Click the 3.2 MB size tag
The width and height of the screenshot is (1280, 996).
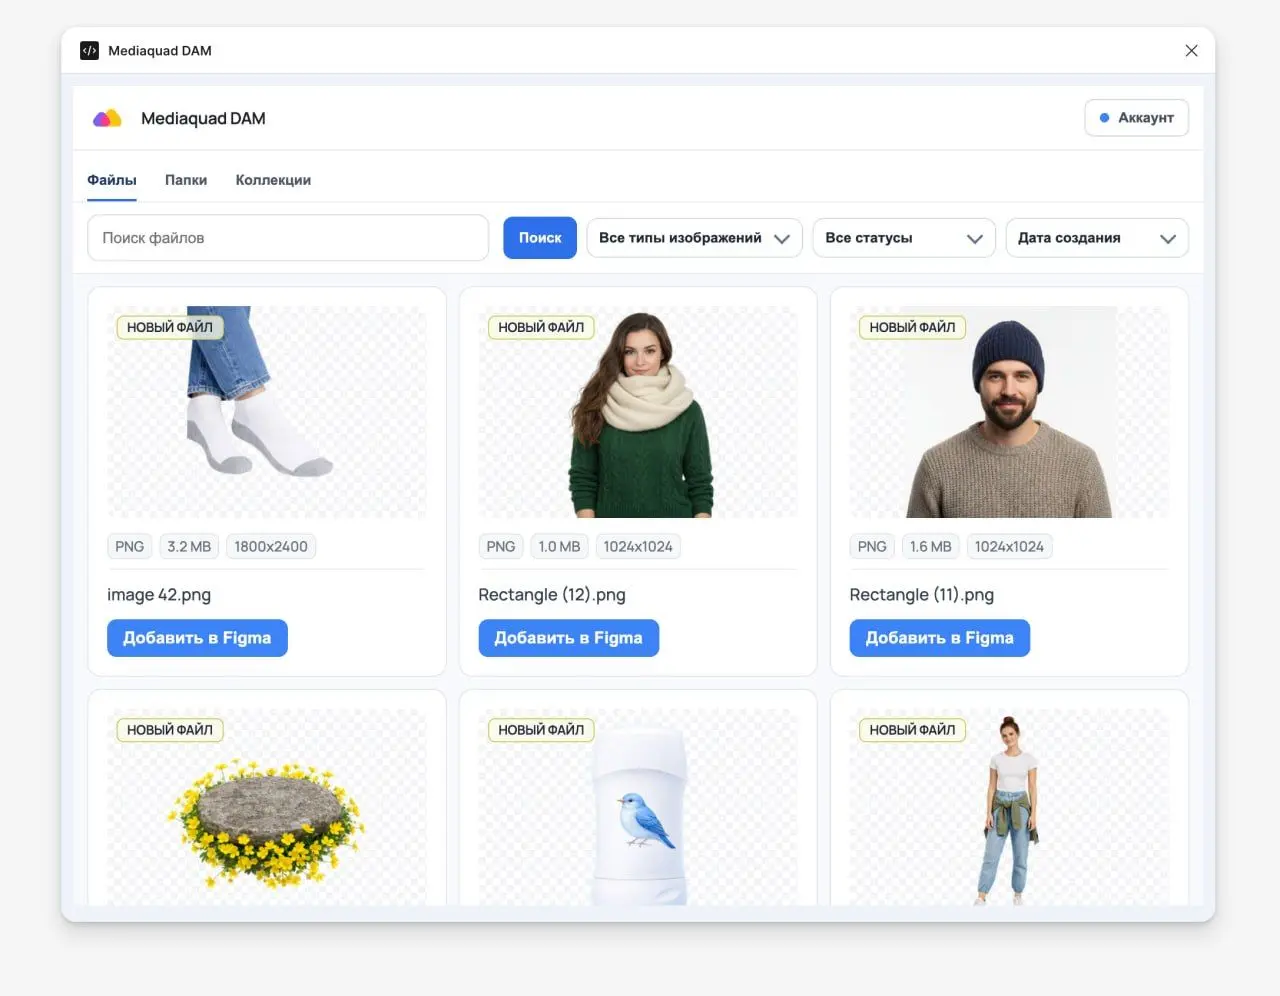click(189, 547)
